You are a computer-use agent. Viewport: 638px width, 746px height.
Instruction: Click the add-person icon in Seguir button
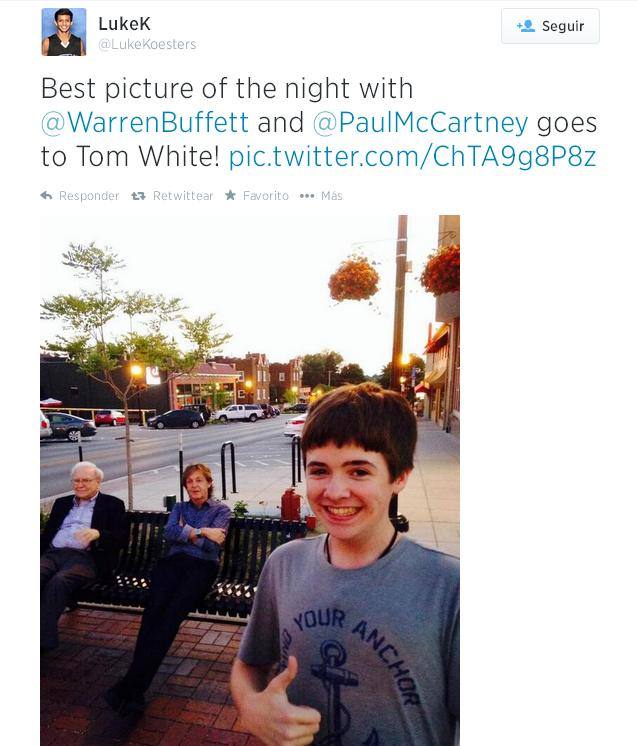526,26
